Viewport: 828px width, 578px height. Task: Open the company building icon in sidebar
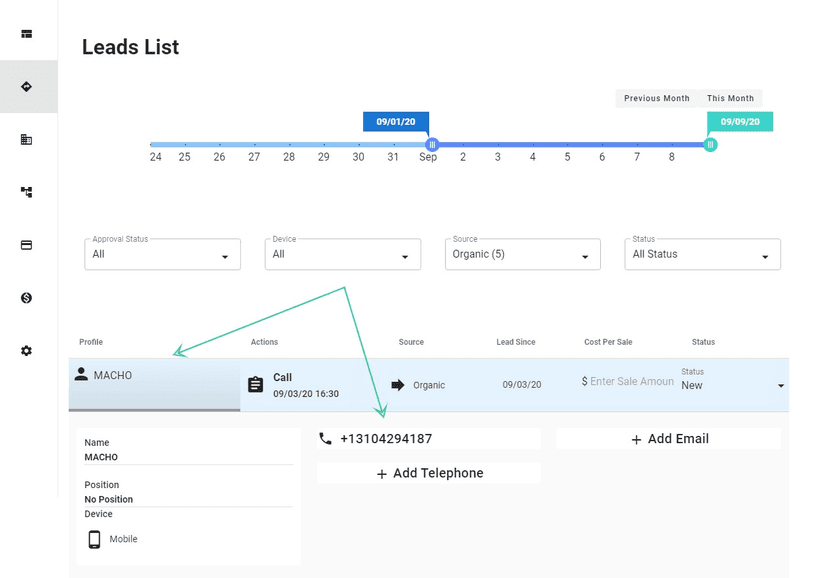tap(27, 140)
